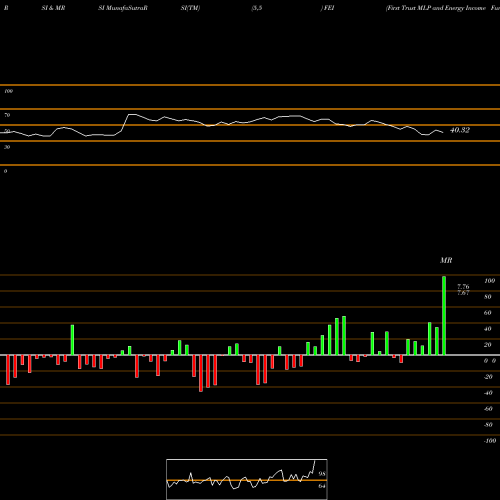Click the 7.76 value beside tallest bar
500x500 pixels.
pos(463,287)
